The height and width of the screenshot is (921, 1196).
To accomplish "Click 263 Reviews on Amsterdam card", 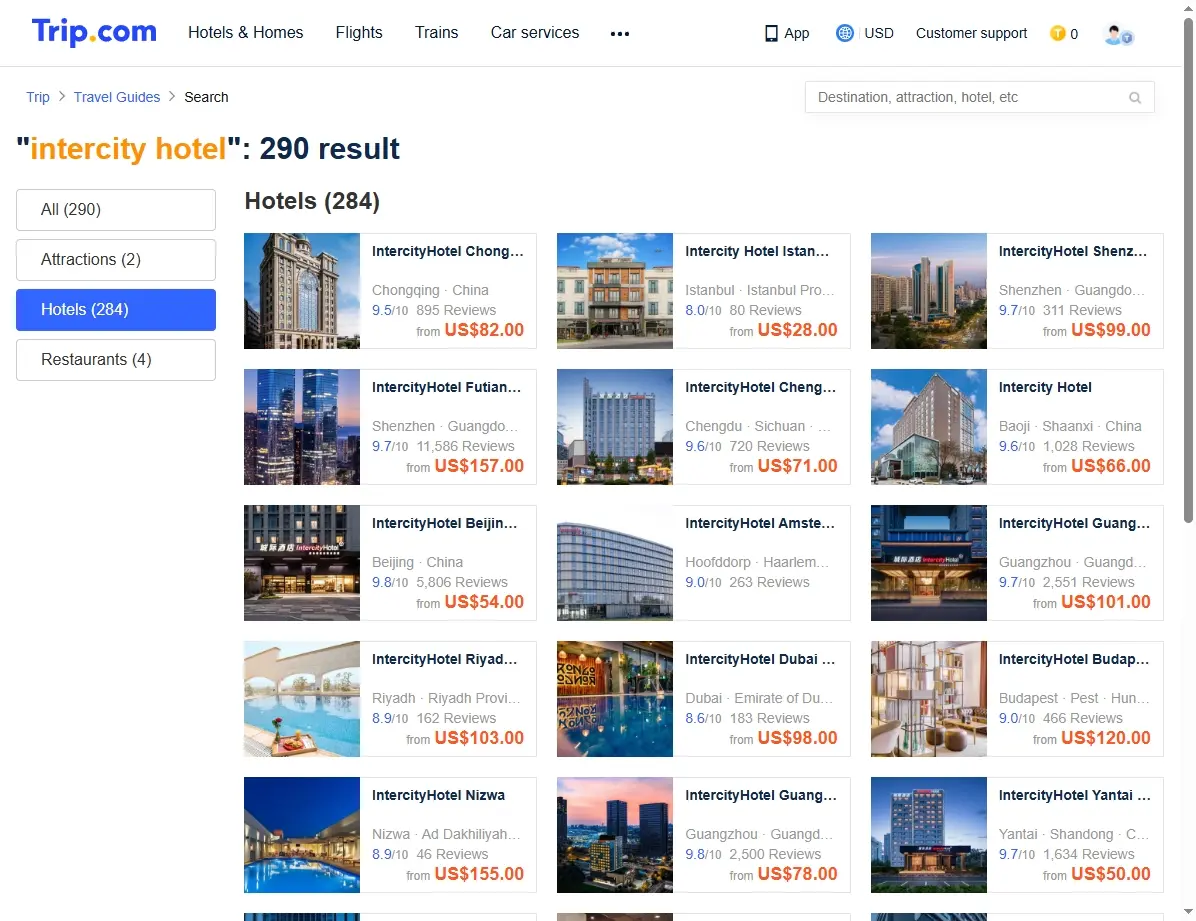I will pyautogui.click(x=769, y=582).
